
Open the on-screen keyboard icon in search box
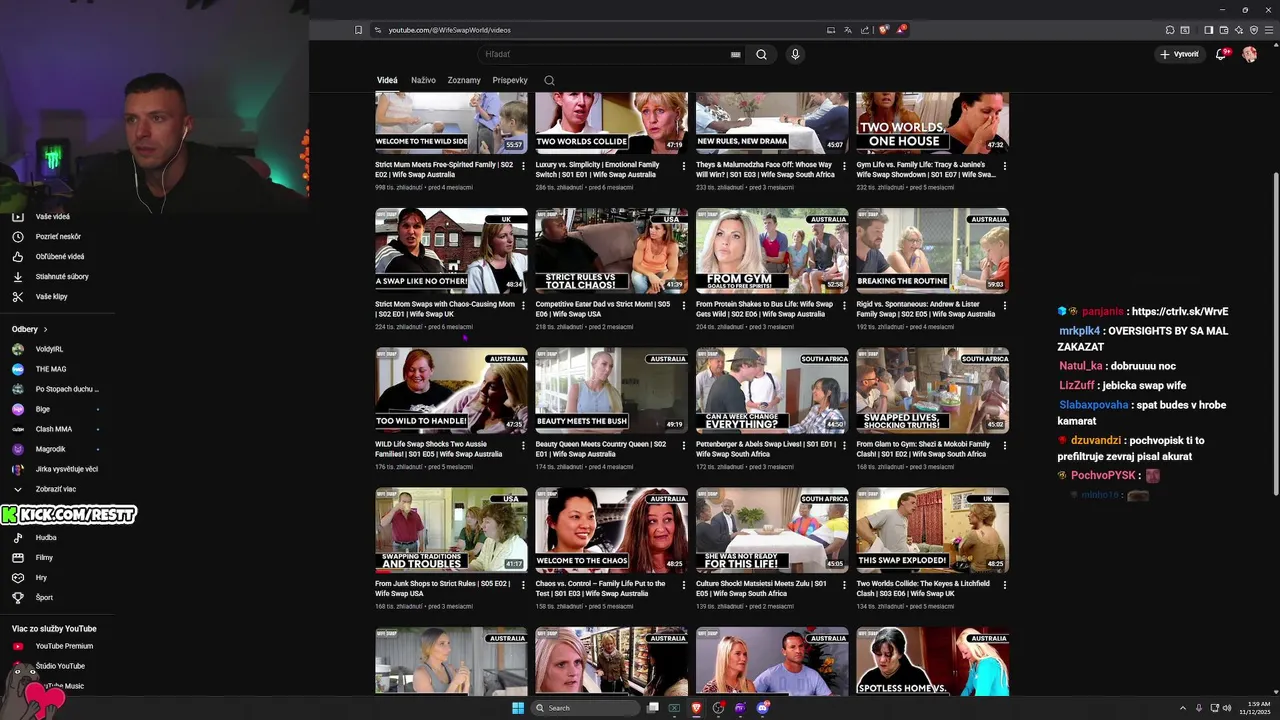click(x=736, y=54)
